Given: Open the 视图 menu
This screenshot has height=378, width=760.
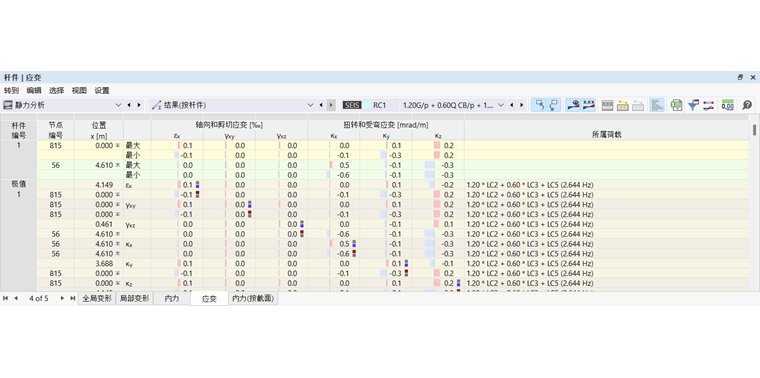Looking at the screenshot, I should point(79,90).
